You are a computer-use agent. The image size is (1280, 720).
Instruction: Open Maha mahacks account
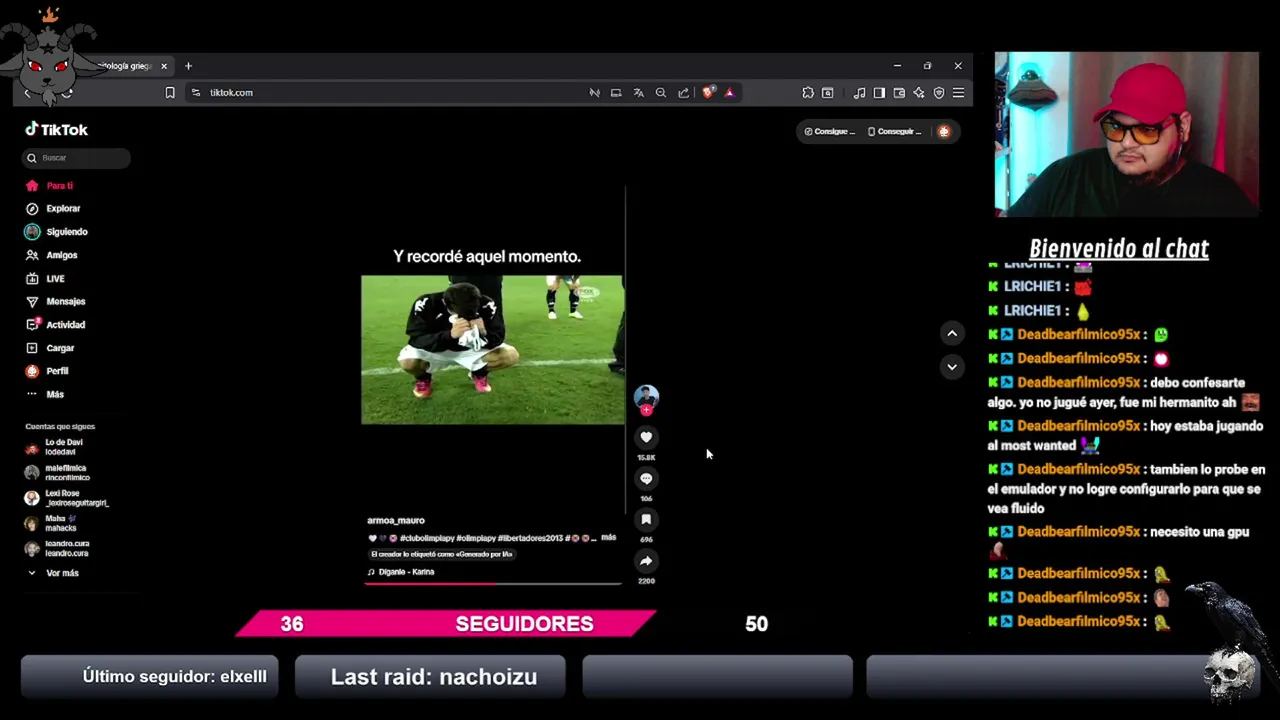coord(52,523)
